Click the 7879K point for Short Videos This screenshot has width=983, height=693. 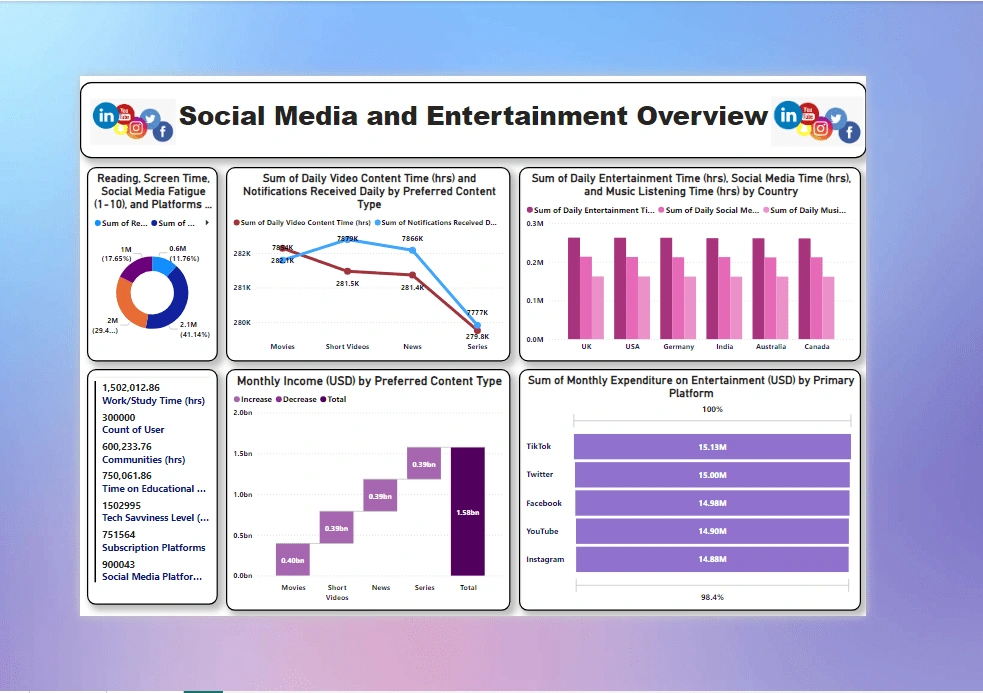347,239
